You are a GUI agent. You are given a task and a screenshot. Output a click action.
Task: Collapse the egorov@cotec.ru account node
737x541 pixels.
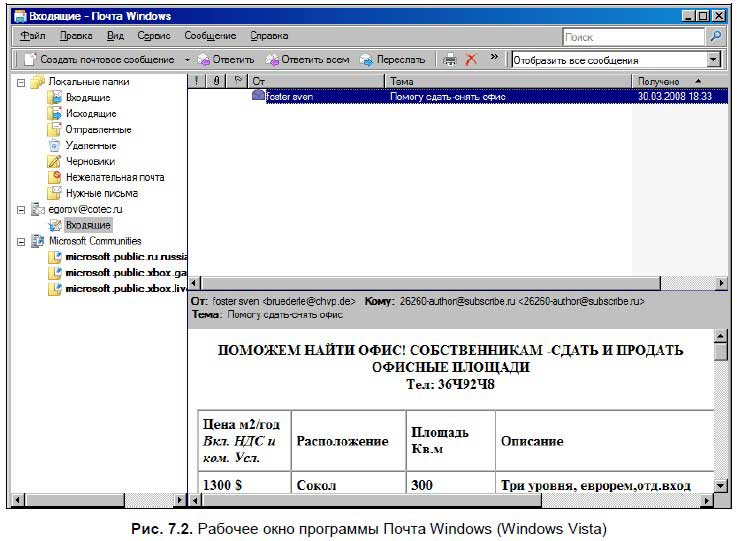(x=21, y=209)
